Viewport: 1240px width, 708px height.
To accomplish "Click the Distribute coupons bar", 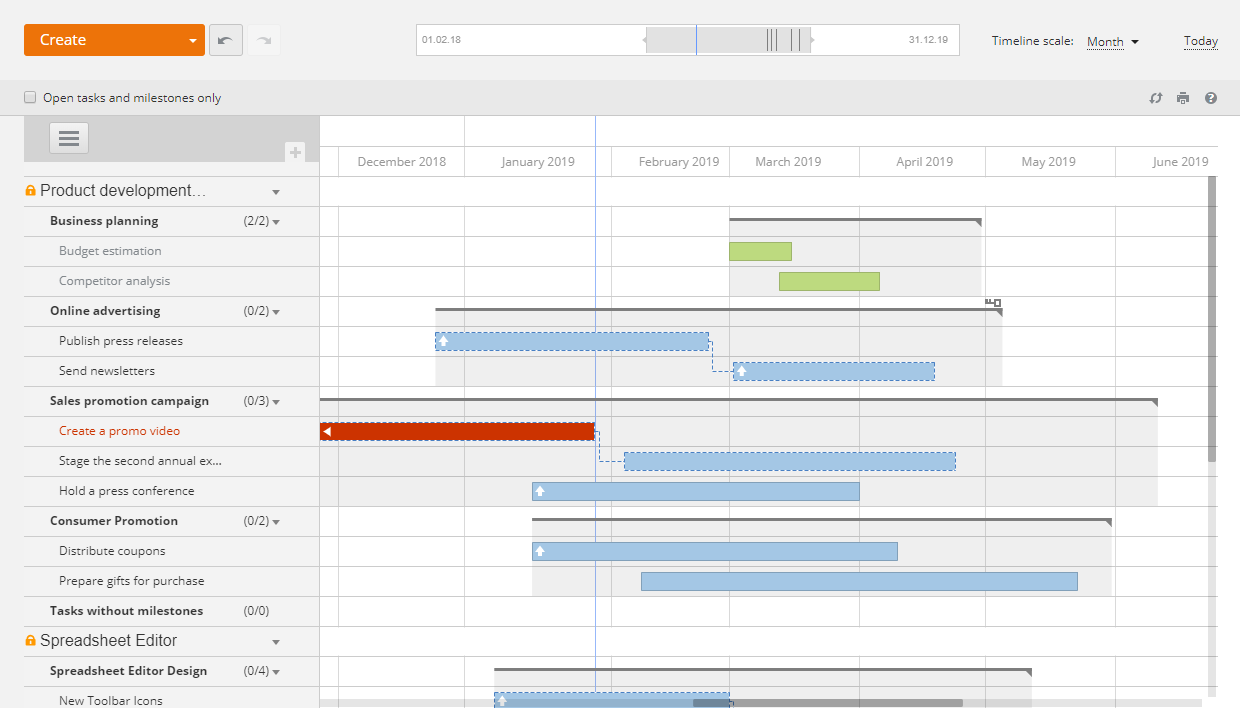I will [715, 551].
